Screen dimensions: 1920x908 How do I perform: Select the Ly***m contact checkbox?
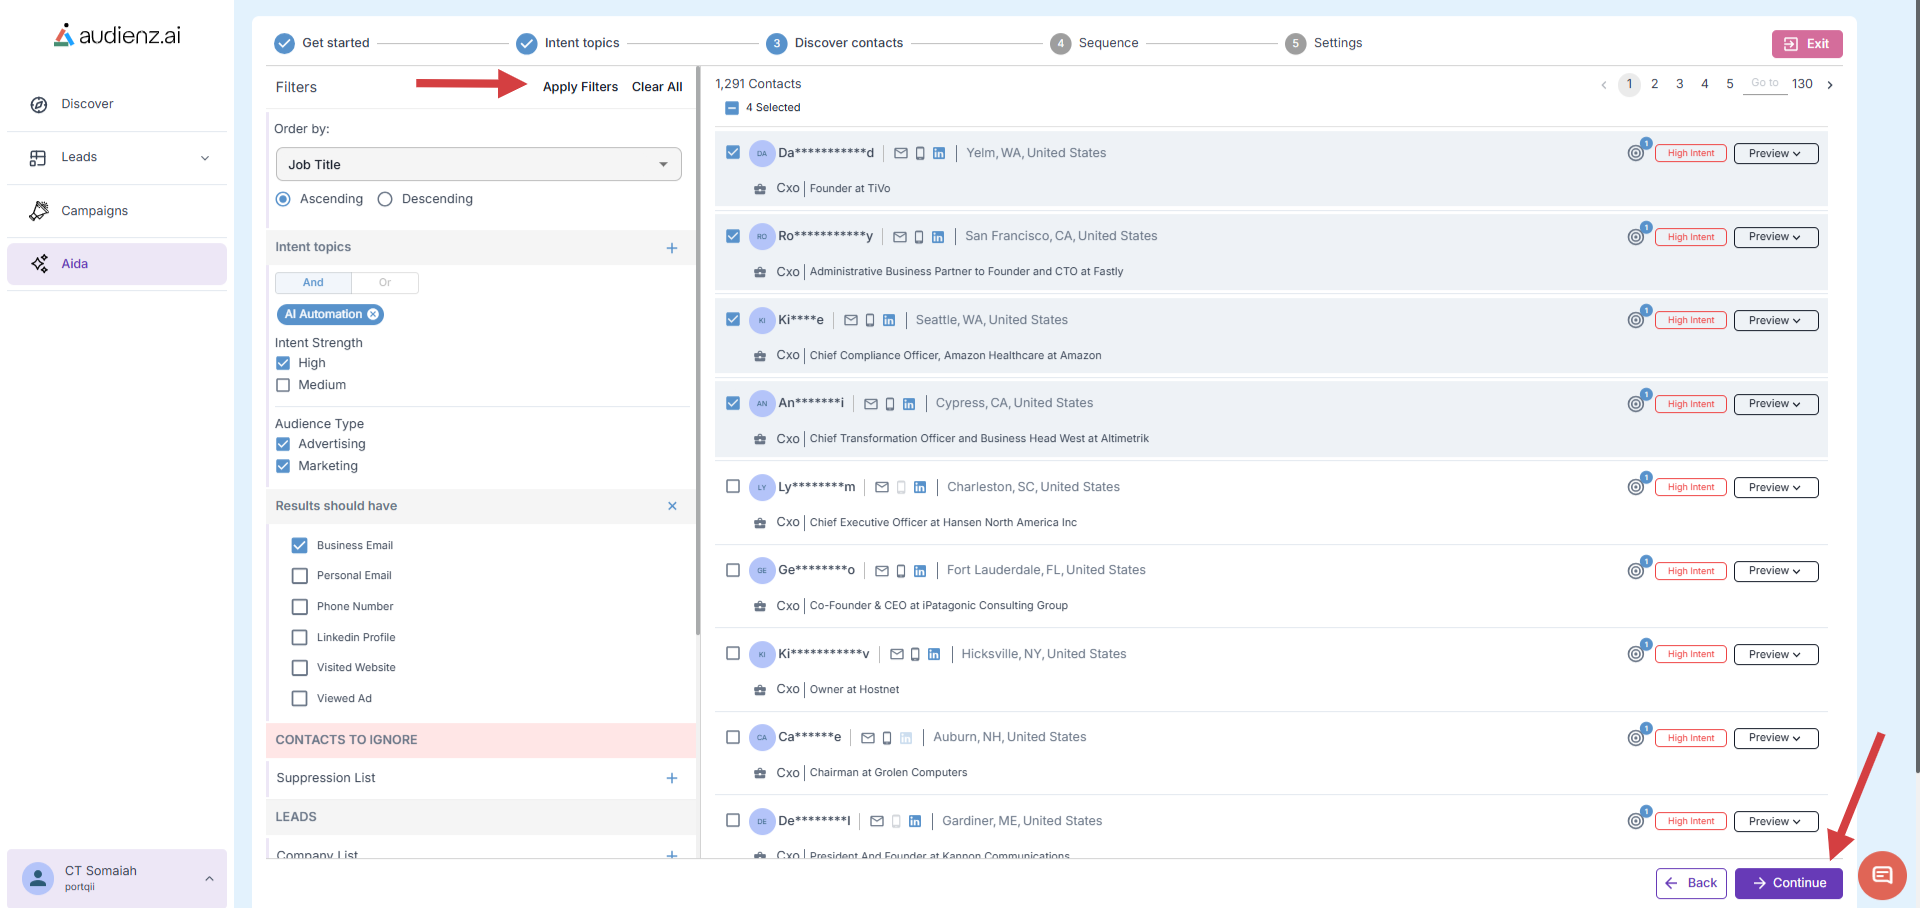point(733,486)
